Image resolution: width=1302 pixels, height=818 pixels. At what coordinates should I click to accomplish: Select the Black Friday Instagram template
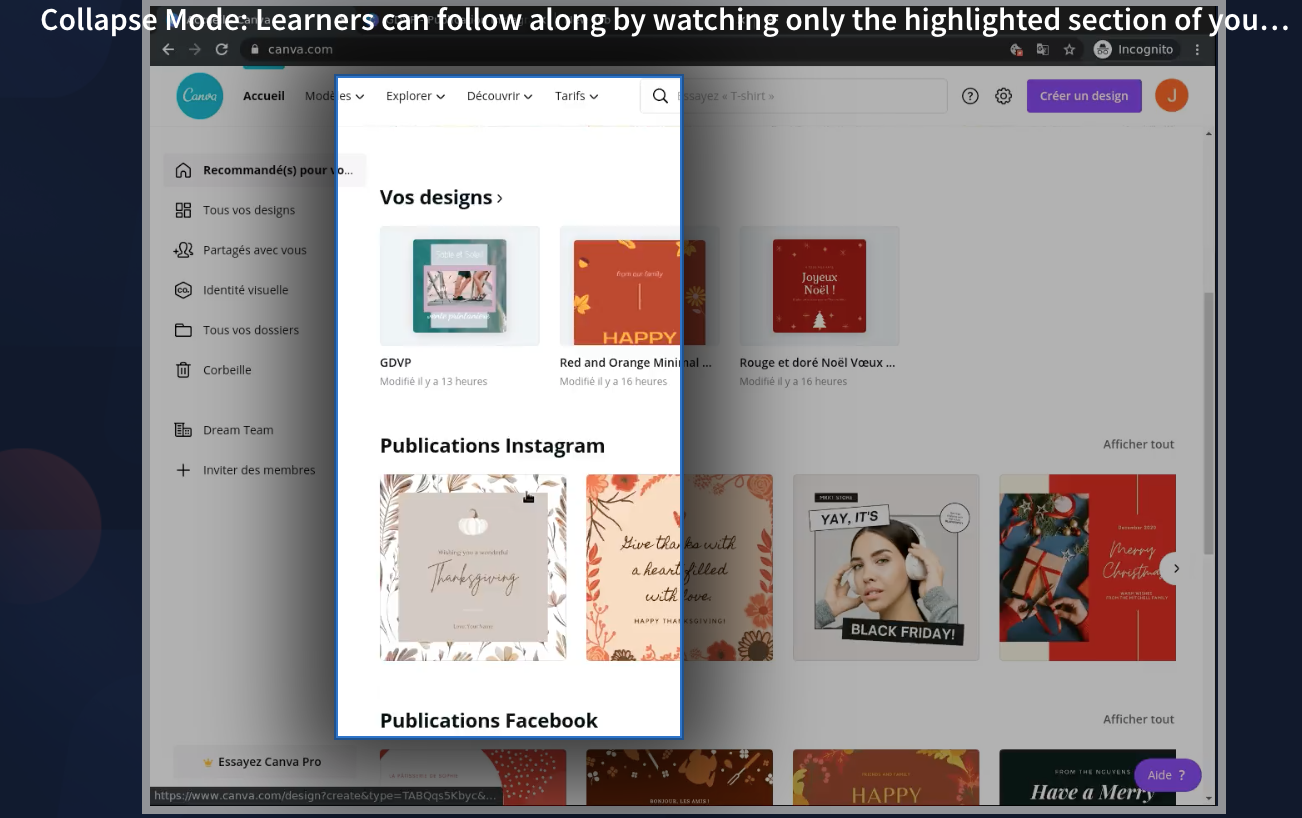[886, 567]
